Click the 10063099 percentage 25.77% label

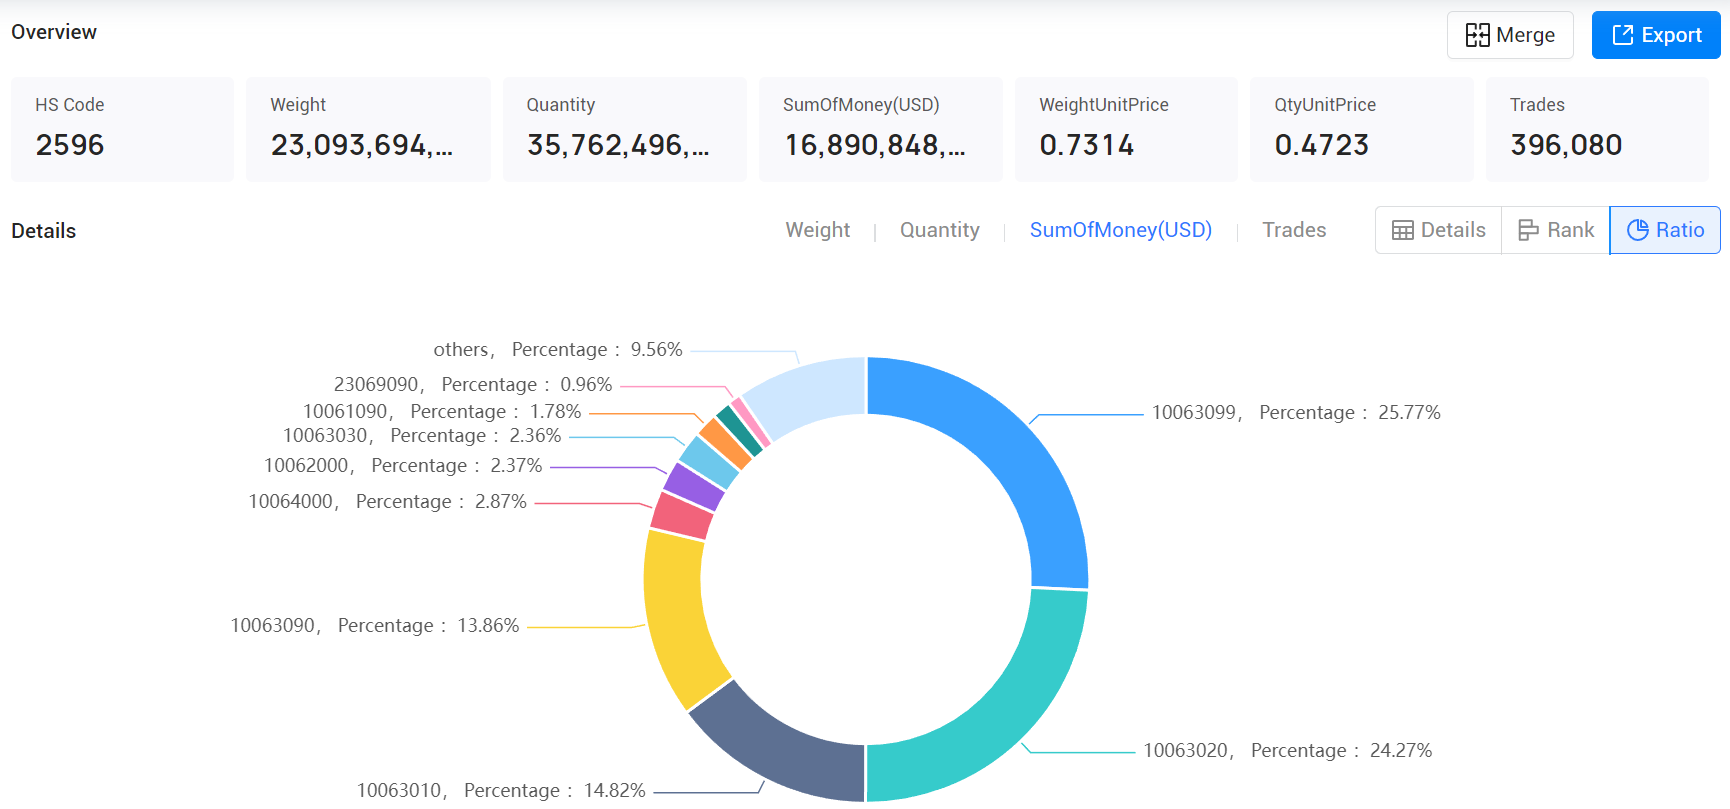pyautogui.click(x=1296, y=412)
